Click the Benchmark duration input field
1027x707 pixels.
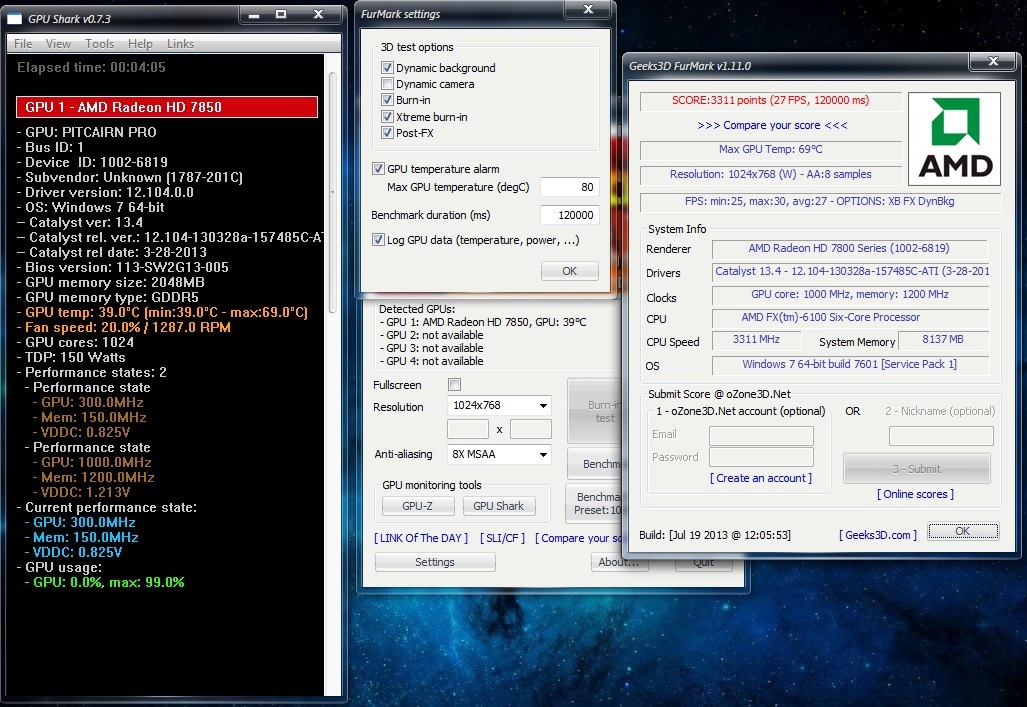(569, 215)
